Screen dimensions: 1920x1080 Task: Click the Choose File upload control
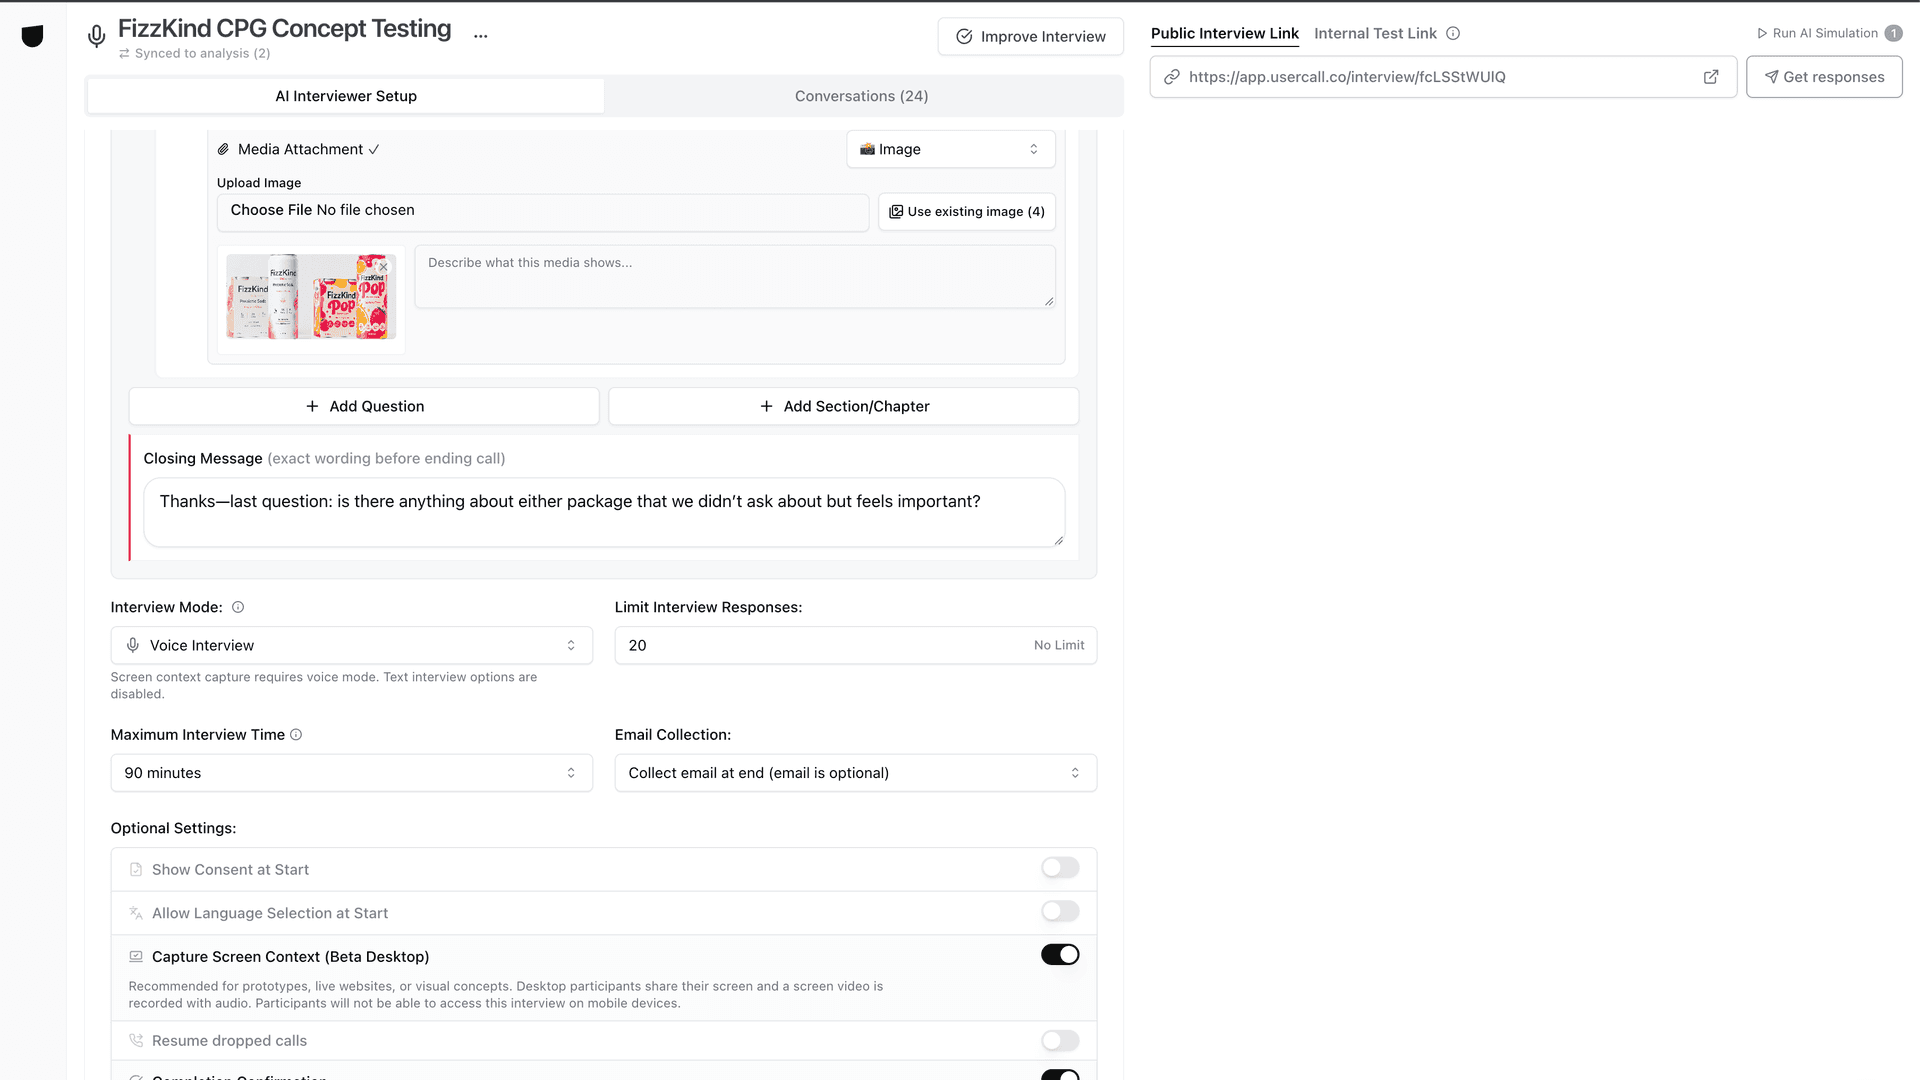point(543,211)
